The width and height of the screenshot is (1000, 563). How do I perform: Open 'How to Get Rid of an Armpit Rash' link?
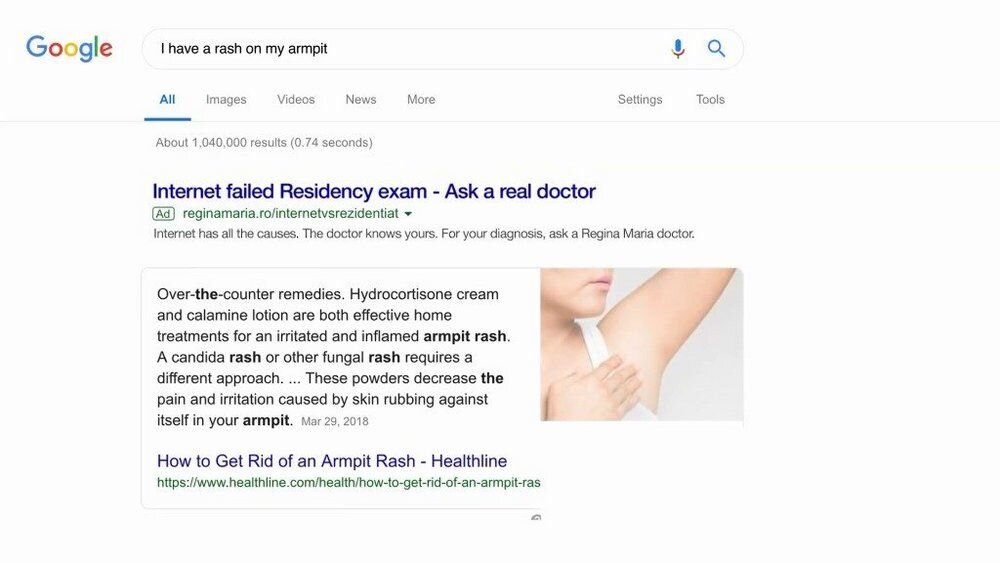tap(332, 461)
